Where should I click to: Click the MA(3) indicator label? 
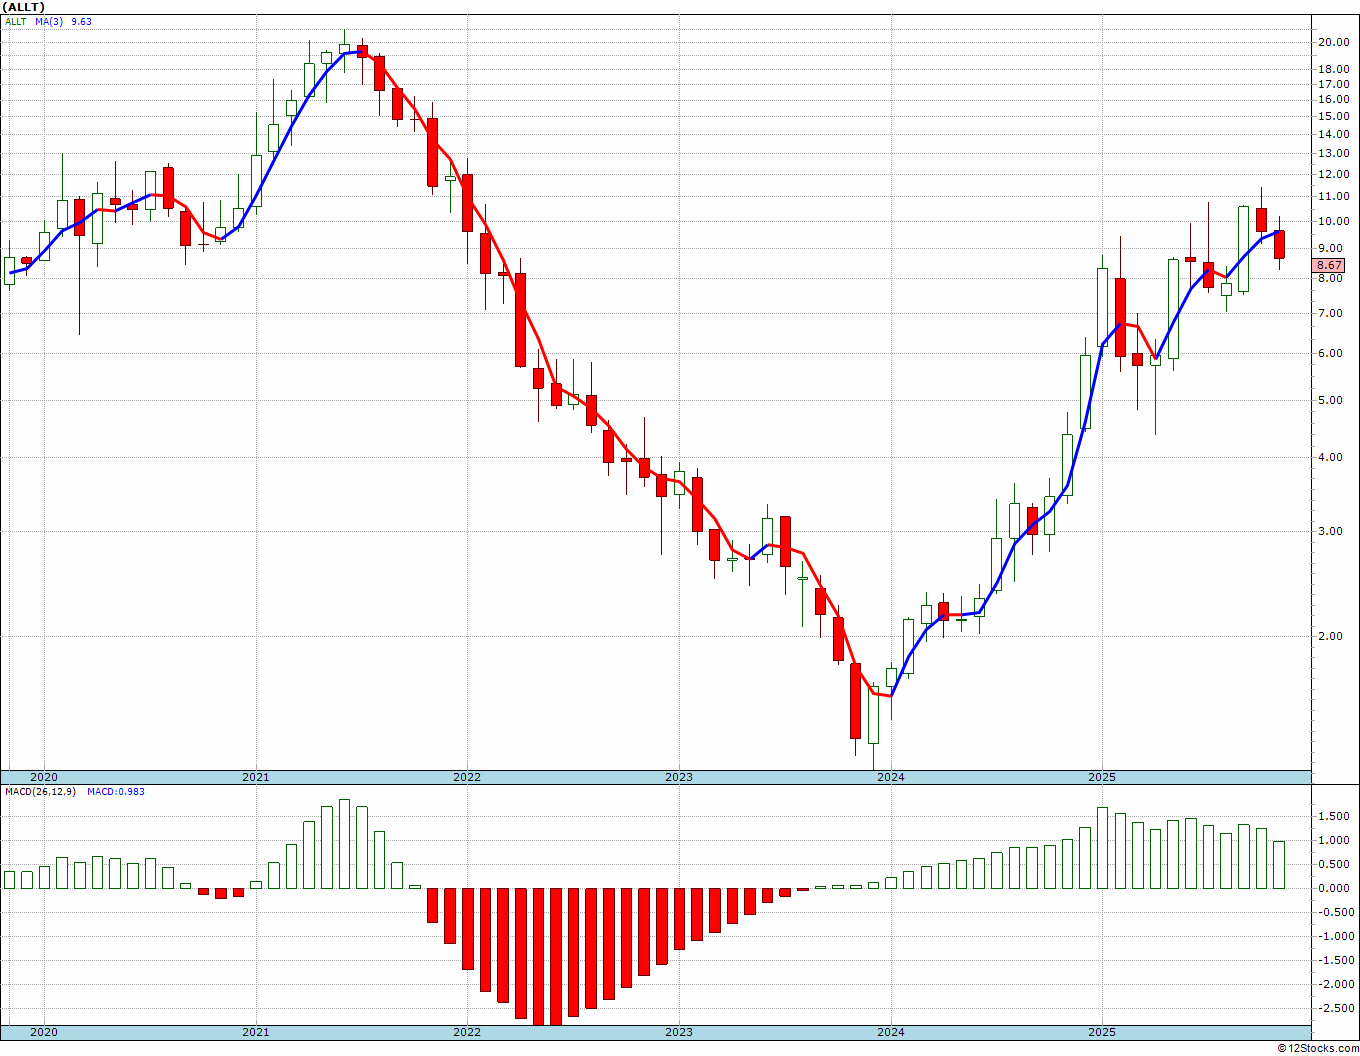(x=49, y=21)
